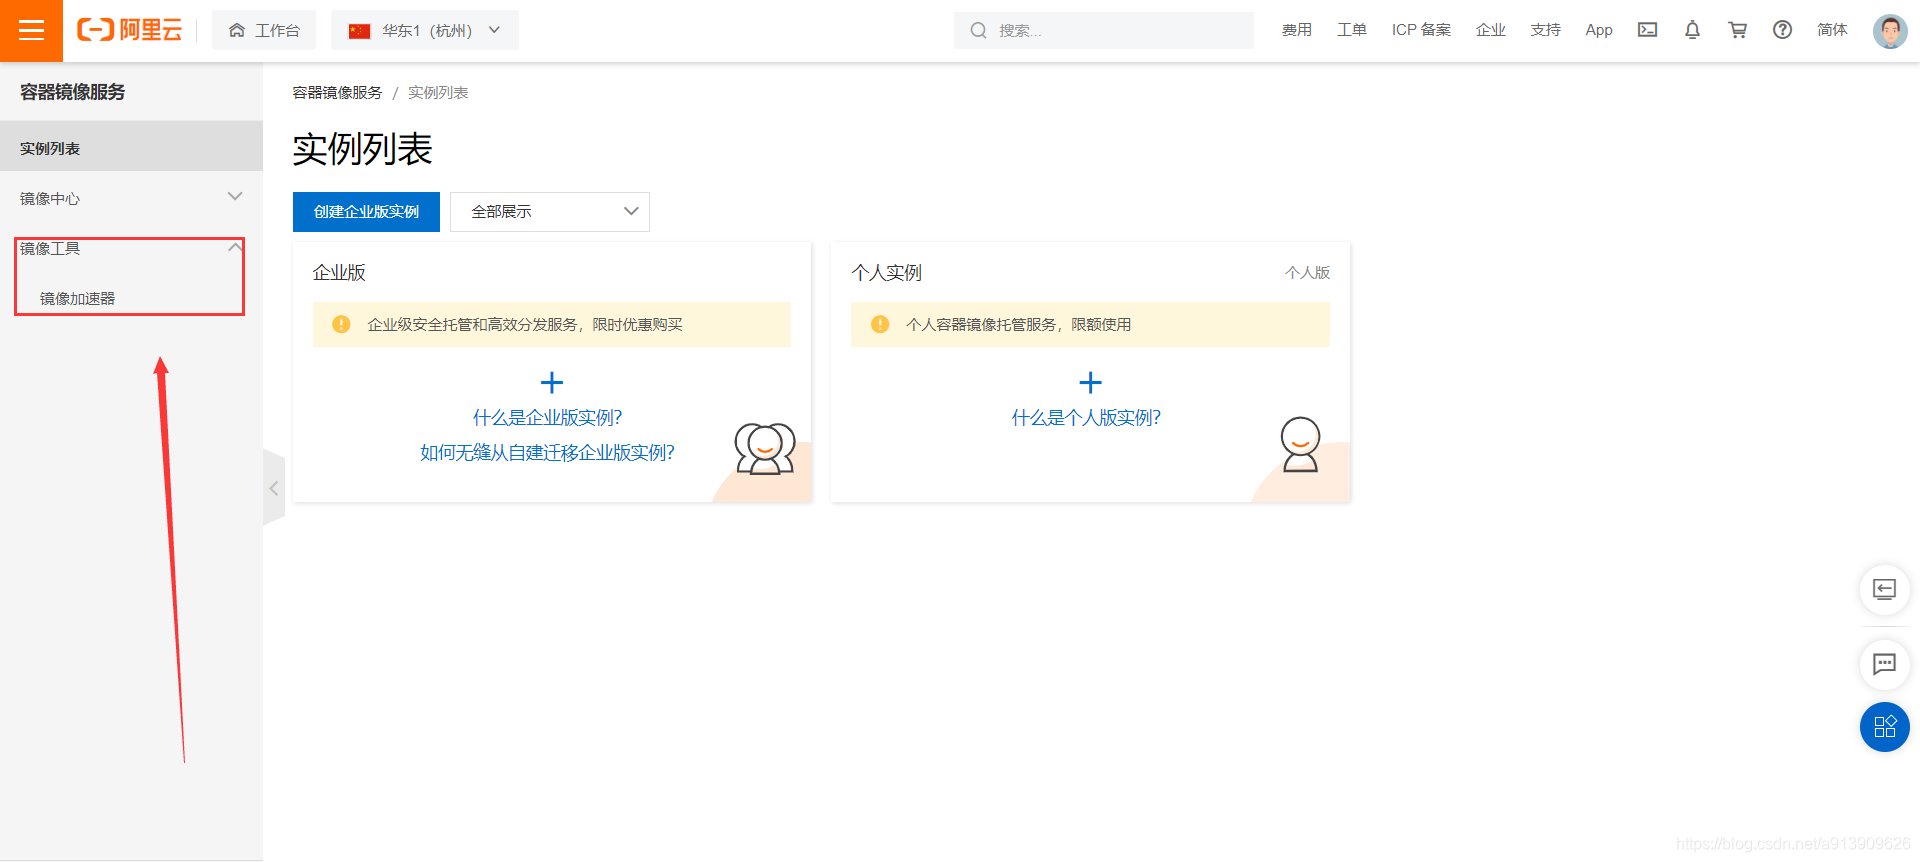Open link 什么是个人版实例?
This screenshot has width=1920, height=862.
click(1086, 418)
